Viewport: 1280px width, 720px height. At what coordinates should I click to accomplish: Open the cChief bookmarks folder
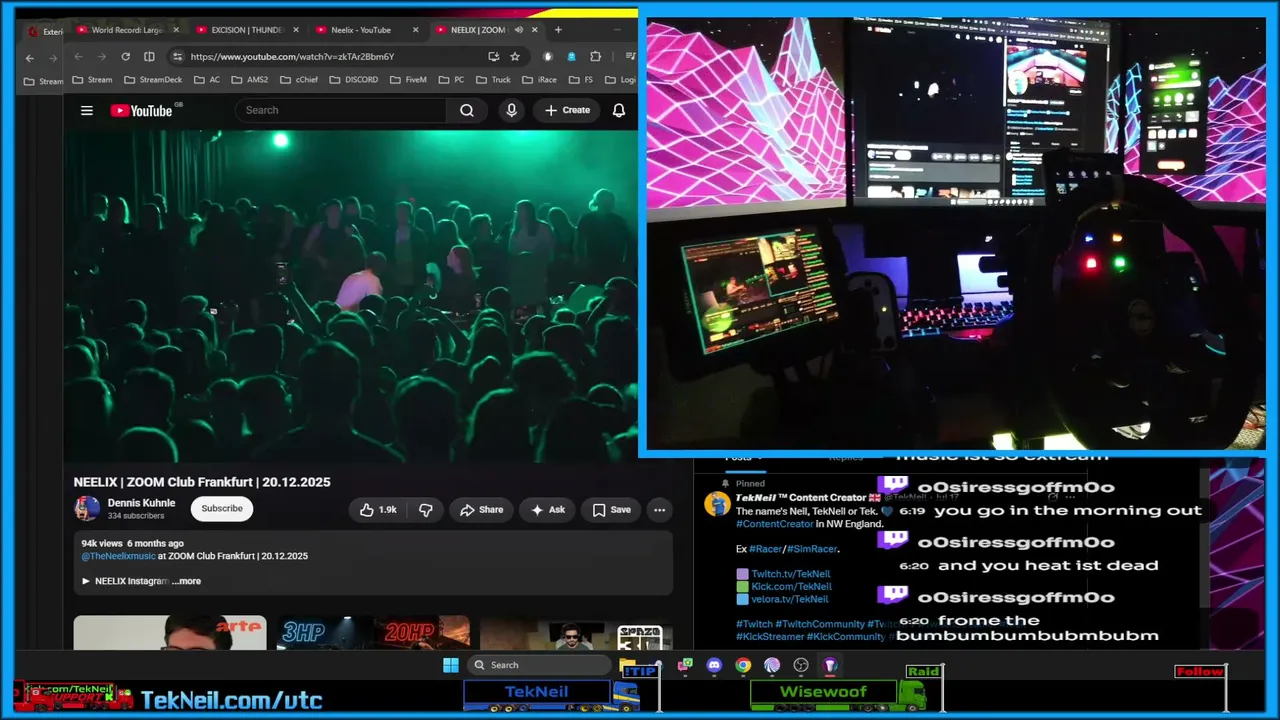click(x=299, y=80)
